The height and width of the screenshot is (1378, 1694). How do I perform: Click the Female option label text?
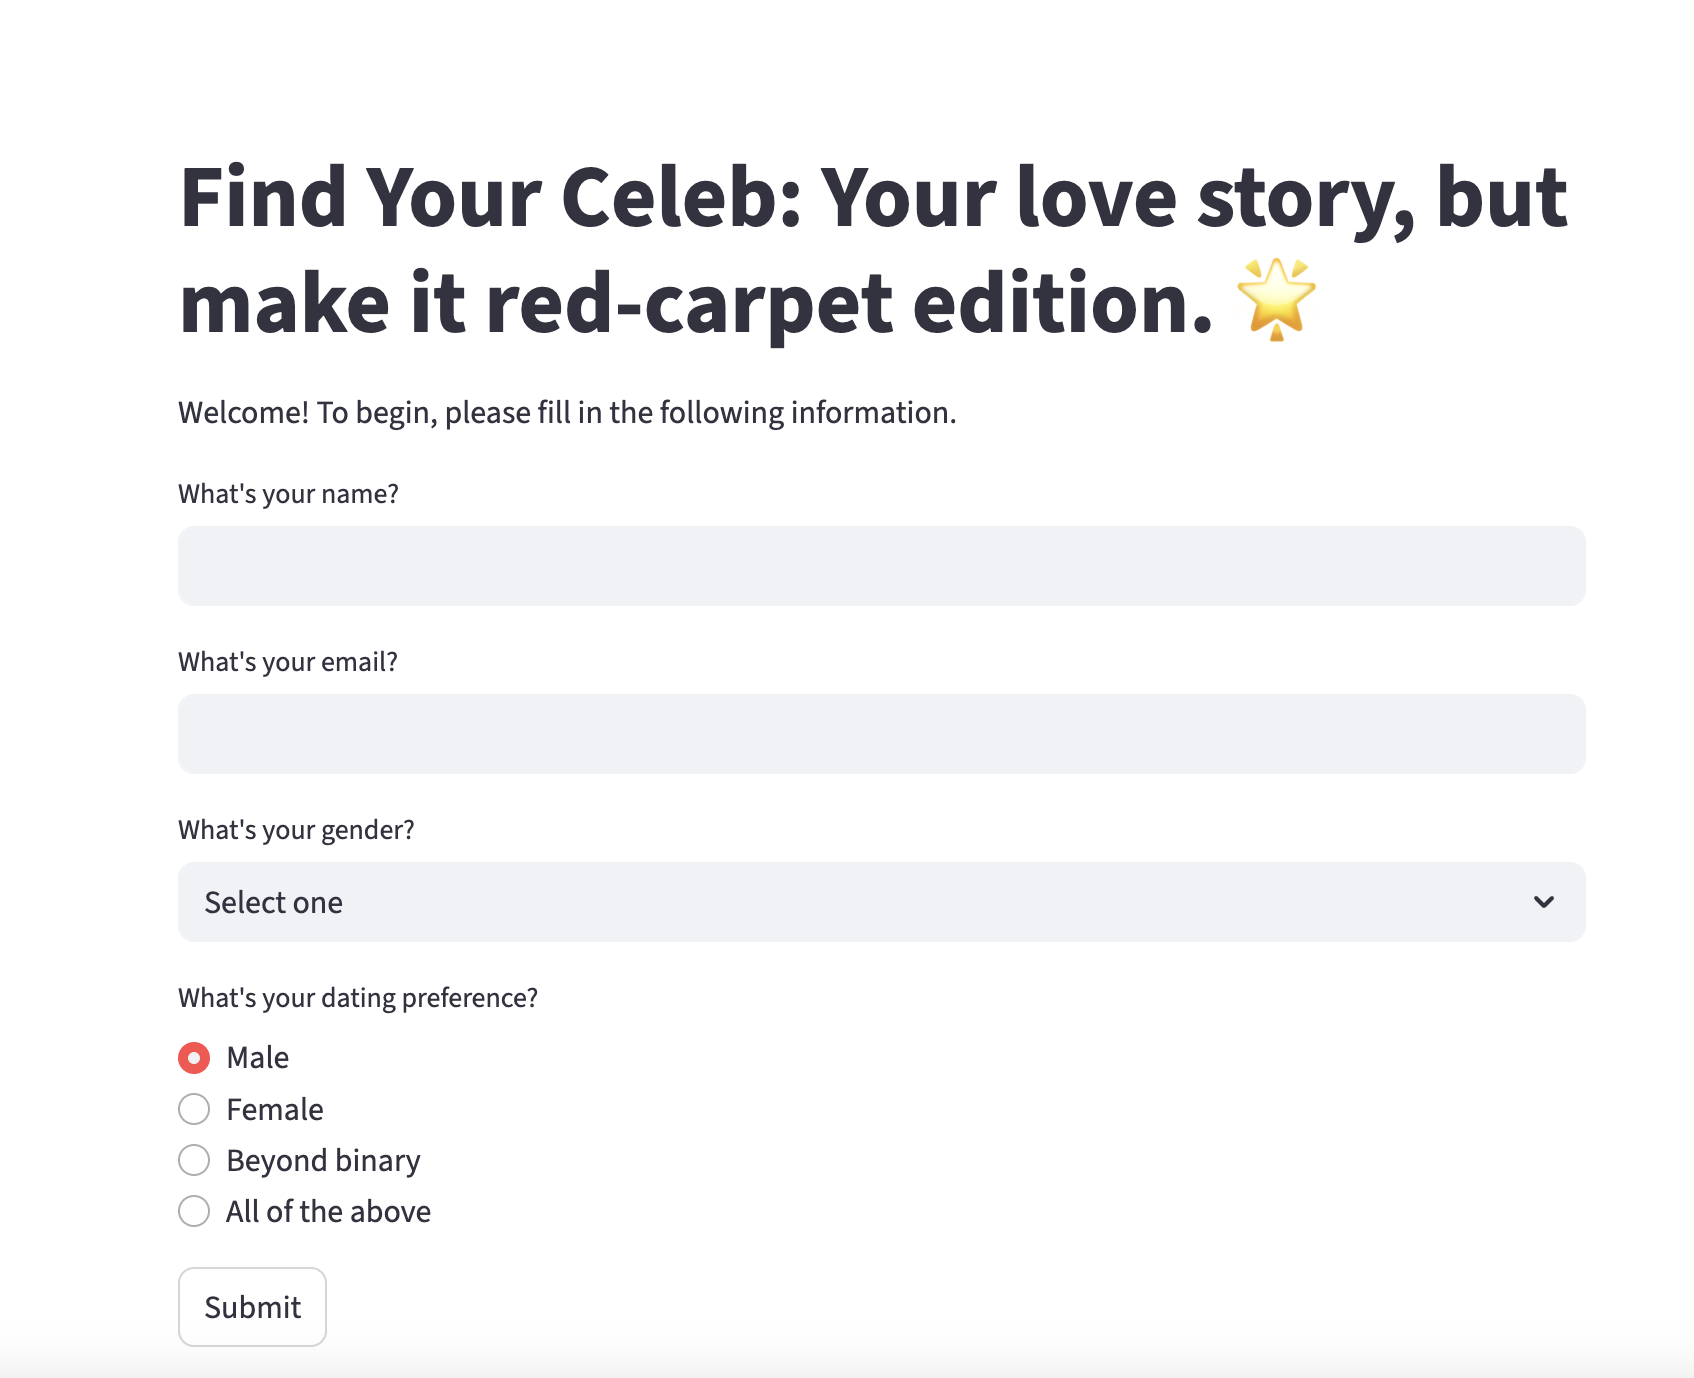tap(275, 1110)
